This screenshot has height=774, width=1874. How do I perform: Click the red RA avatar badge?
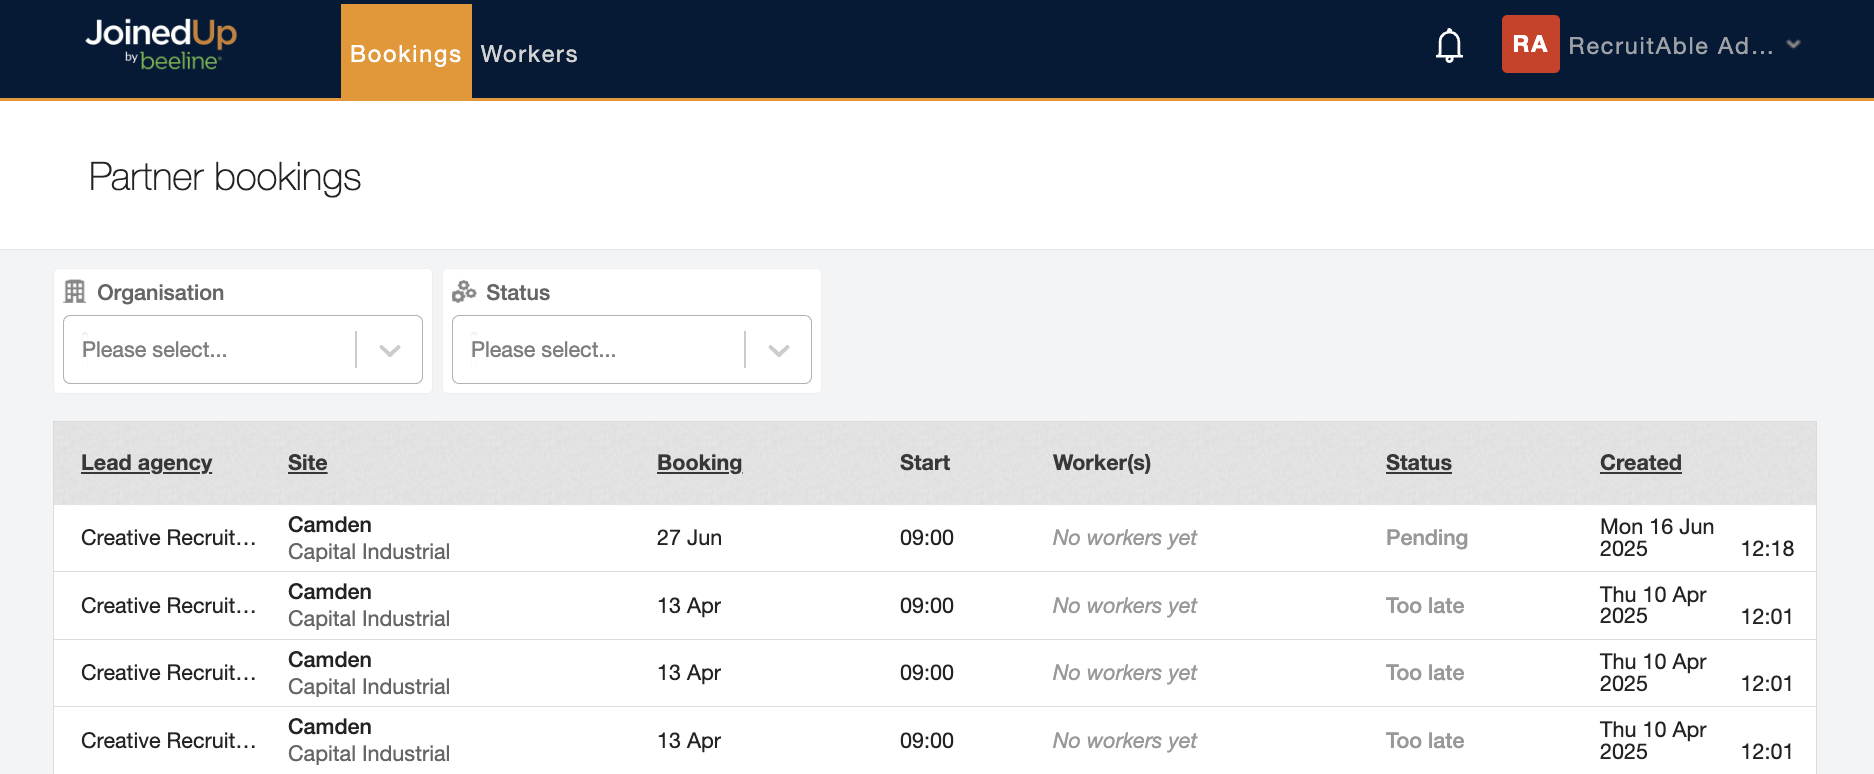[1529, 45]
